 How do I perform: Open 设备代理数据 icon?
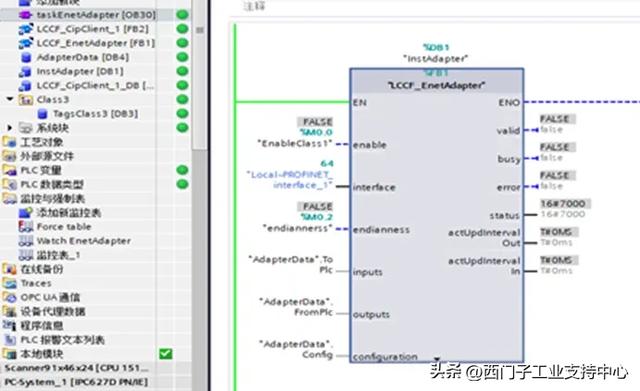tap(9, 311)
